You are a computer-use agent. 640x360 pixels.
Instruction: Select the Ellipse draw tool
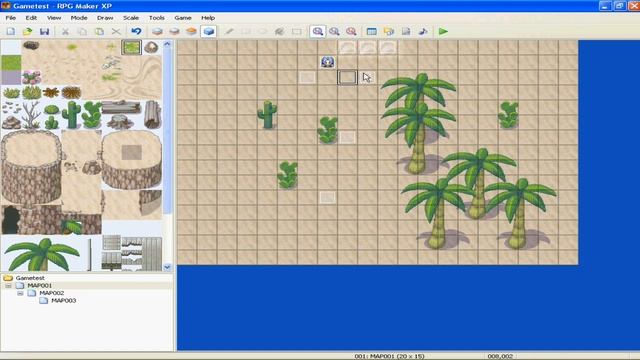[x=263, y=31]
